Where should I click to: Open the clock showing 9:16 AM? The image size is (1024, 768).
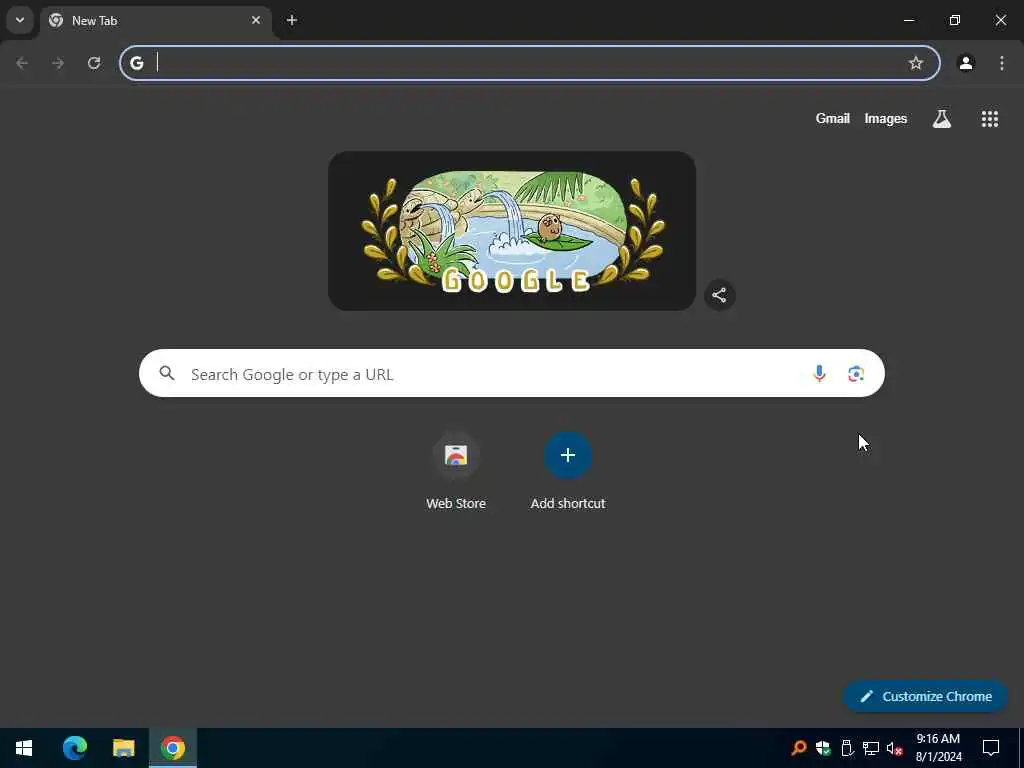click(x=938, y=748)
